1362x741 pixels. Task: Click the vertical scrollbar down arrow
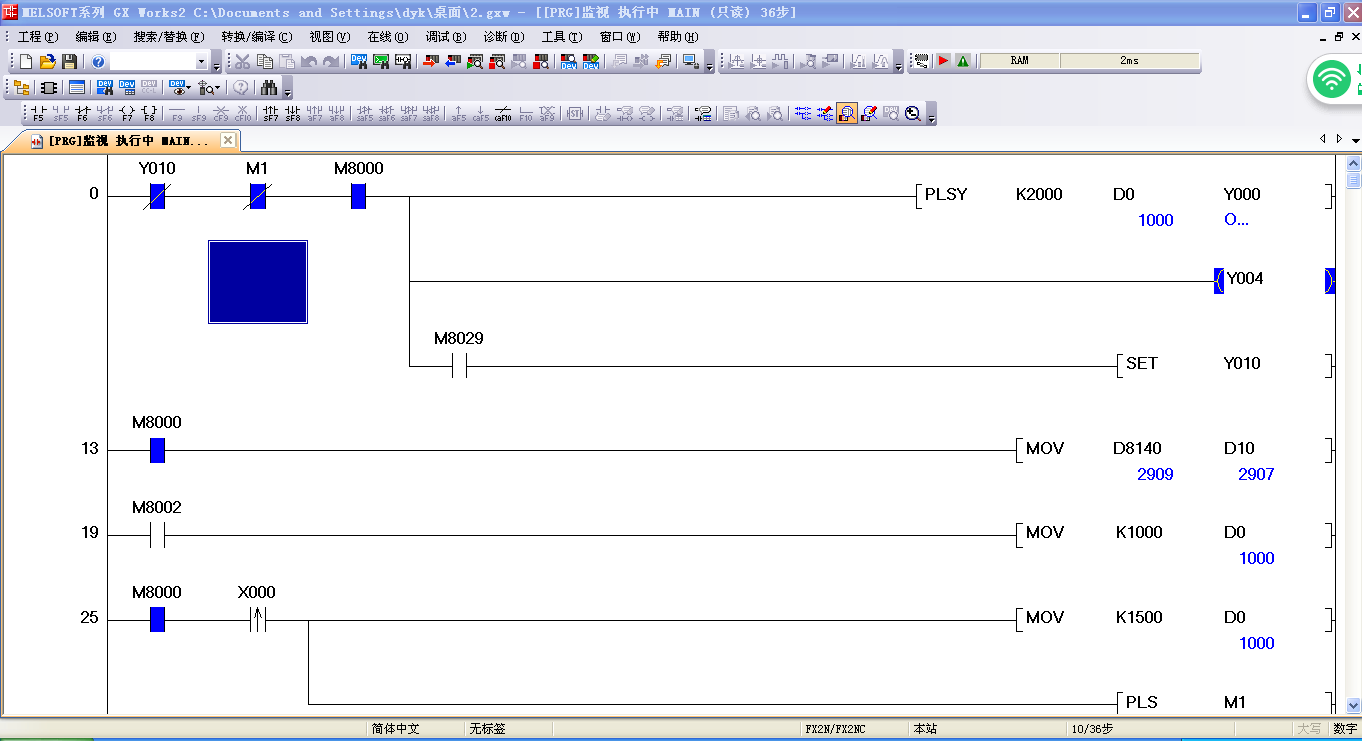tap(1354, 704)
